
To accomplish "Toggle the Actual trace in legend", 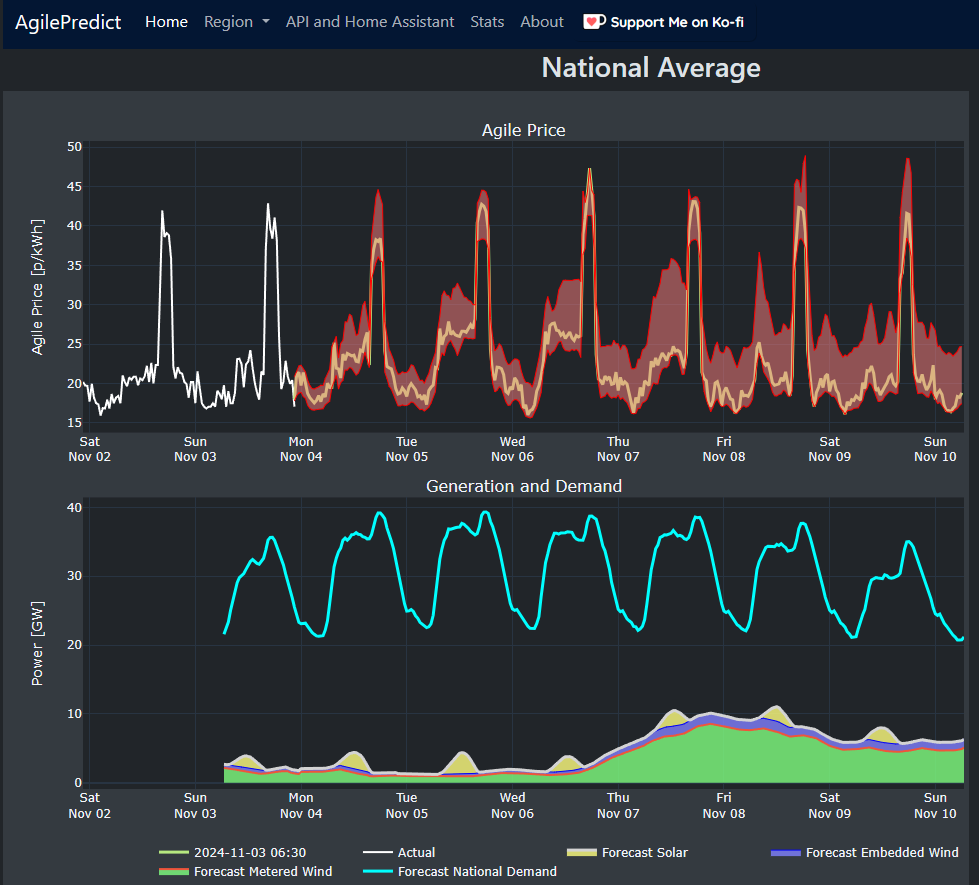I will coord(400,853).
